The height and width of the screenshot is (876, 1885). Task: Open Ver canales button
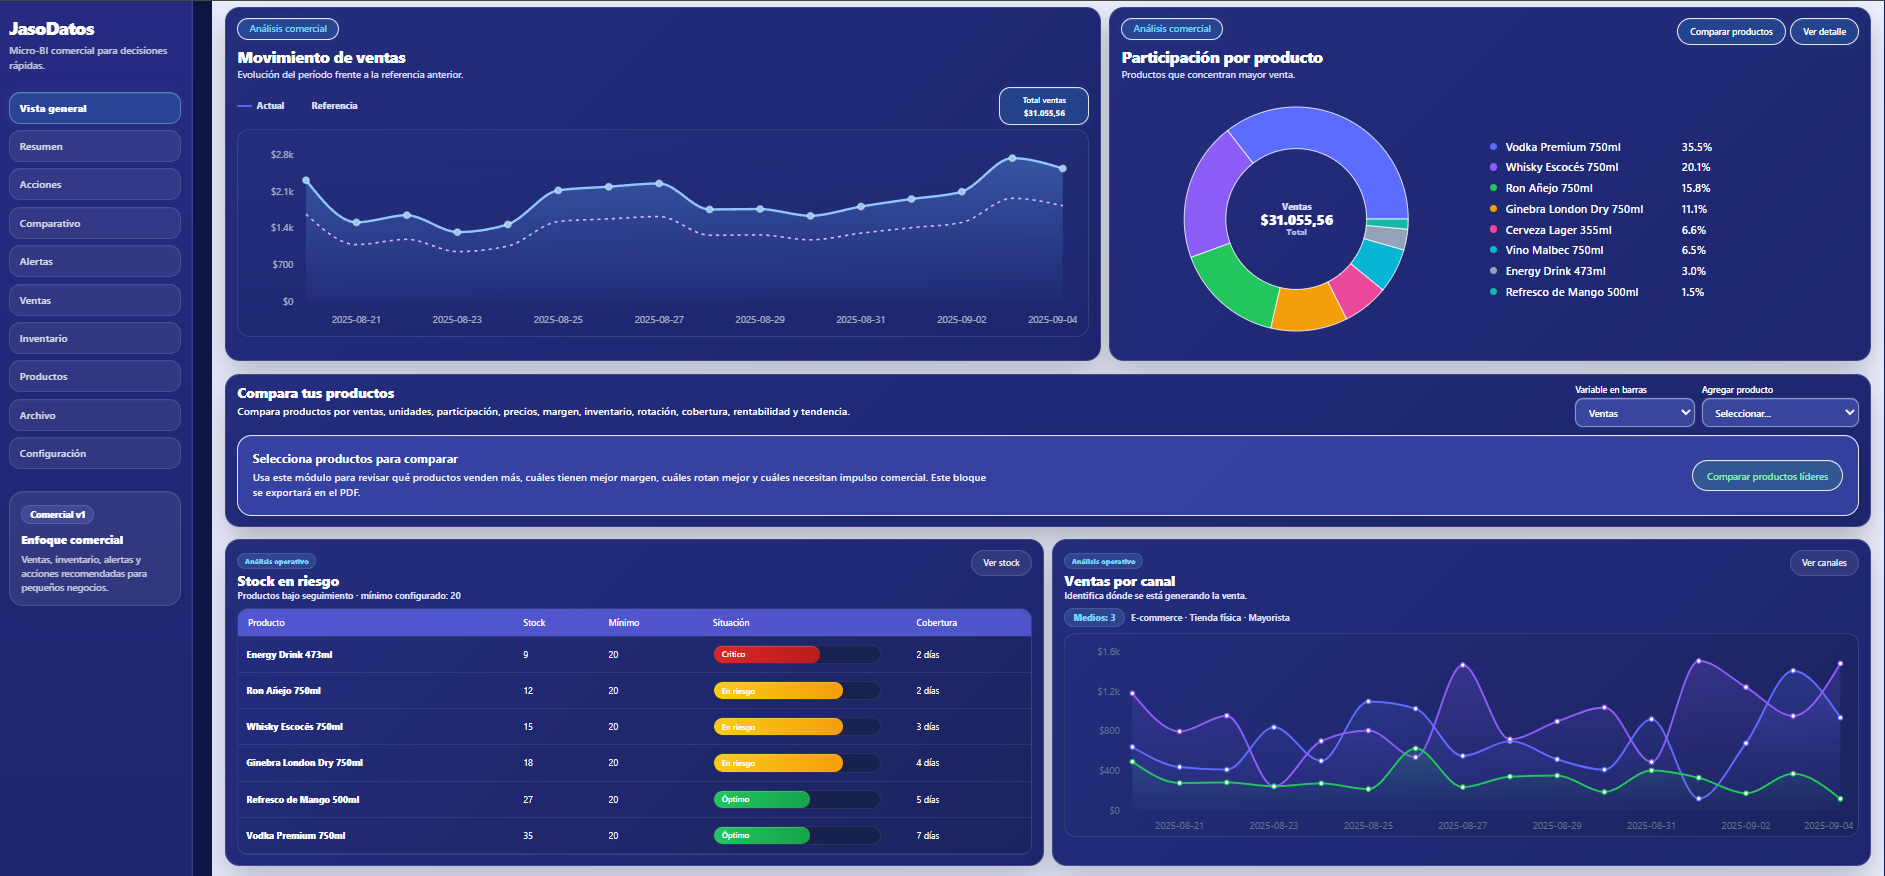(x=1824, y=563)
